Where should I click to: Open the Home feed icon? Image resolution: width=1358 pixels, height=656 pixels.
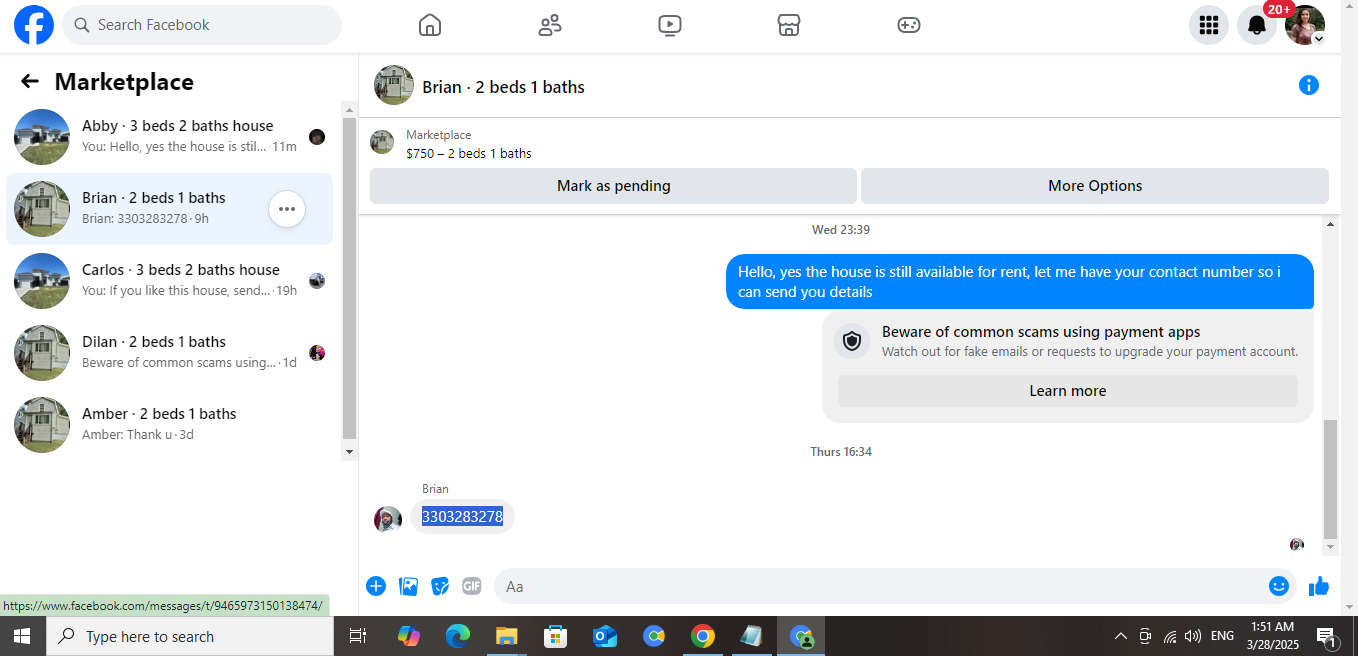click(430, 25)
